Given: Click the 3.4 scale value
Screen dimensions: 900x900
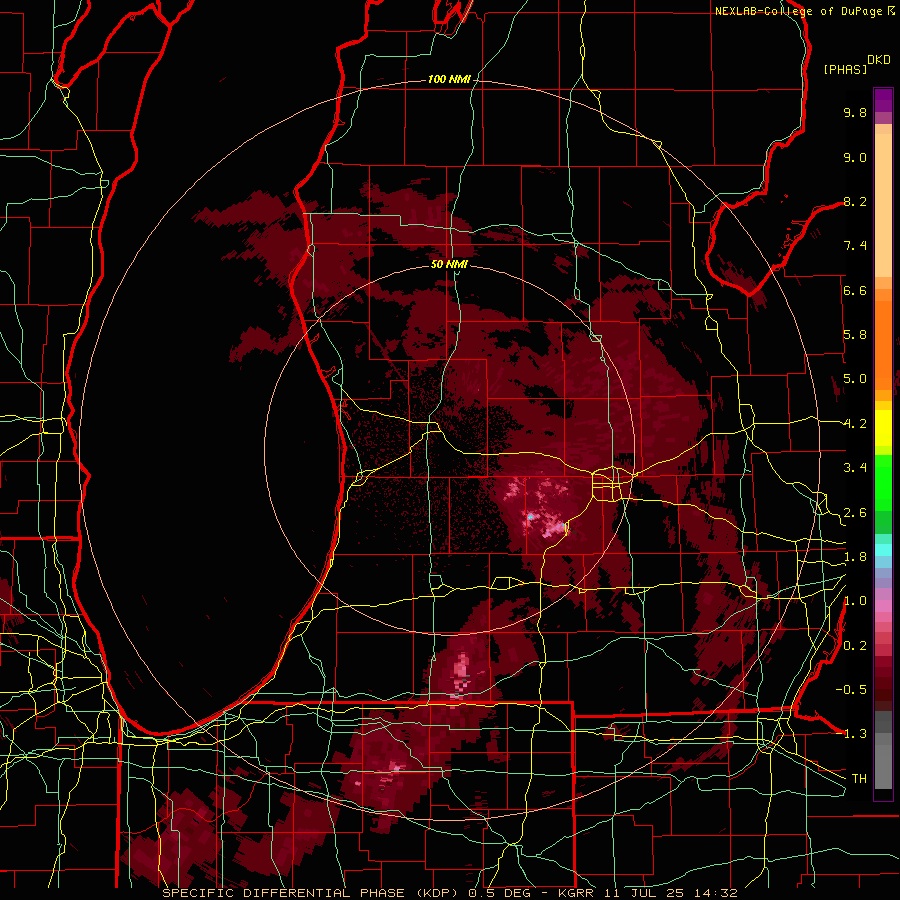Looking at the screenshot, I should [x=855, y=468].
